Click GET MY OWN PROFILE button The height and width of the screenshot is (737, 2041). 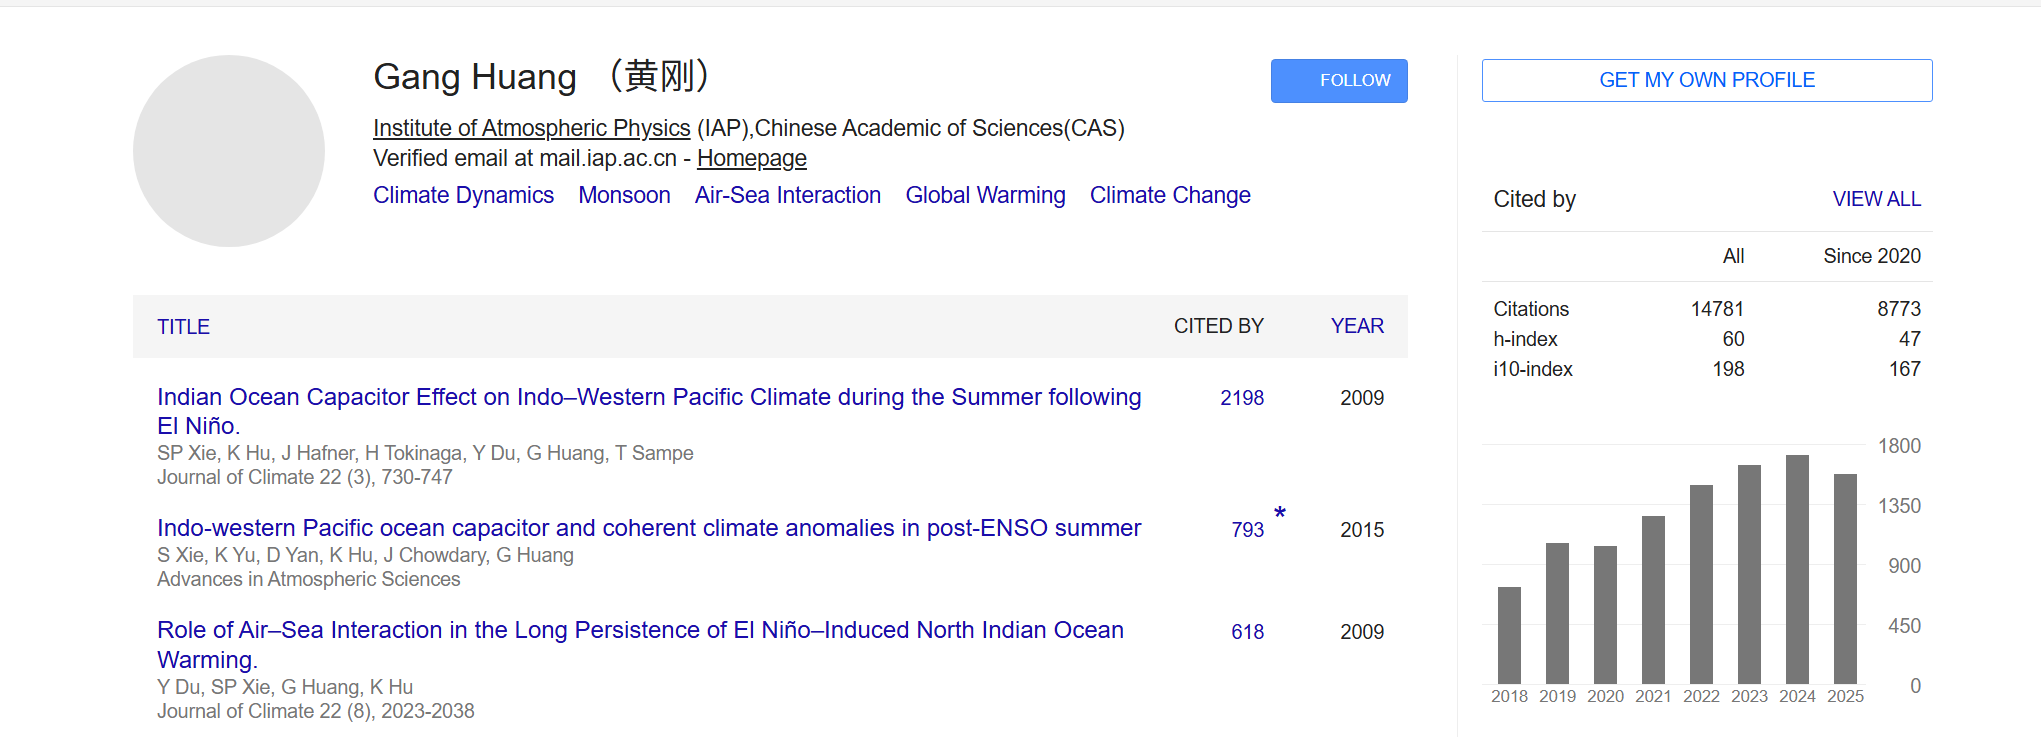pos(1706,81)
